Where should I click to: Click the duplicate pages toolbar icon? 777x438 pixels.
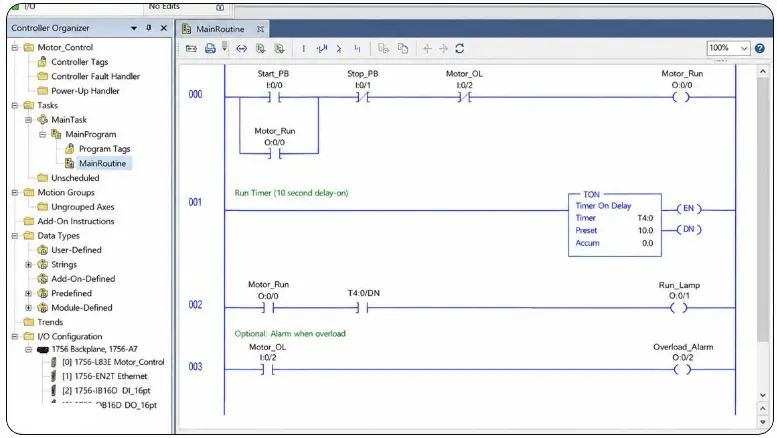point(403,49)
